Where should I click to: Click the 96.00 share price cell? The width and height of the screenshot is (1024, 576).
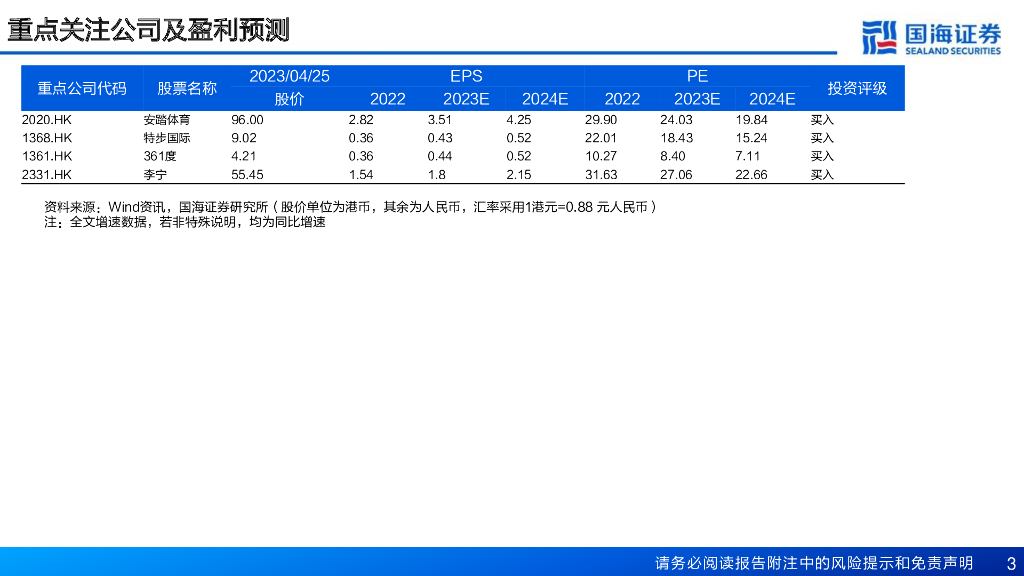(247, 120)
